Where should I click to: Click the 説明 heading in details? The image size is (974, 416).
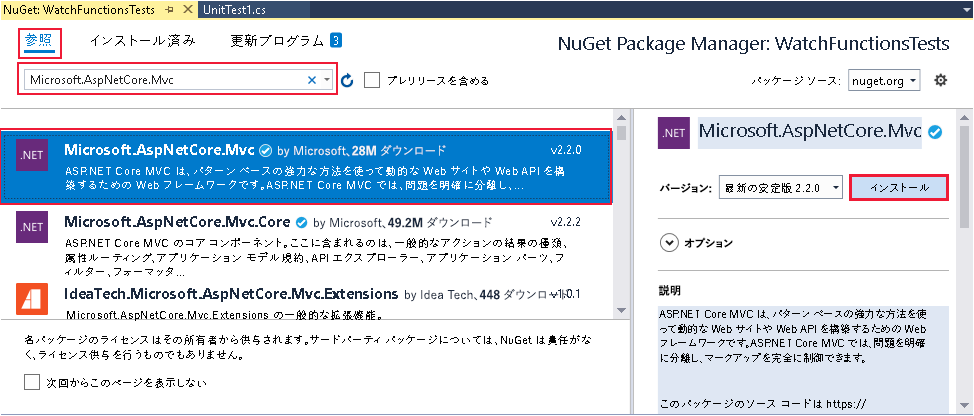pos(670,290)
